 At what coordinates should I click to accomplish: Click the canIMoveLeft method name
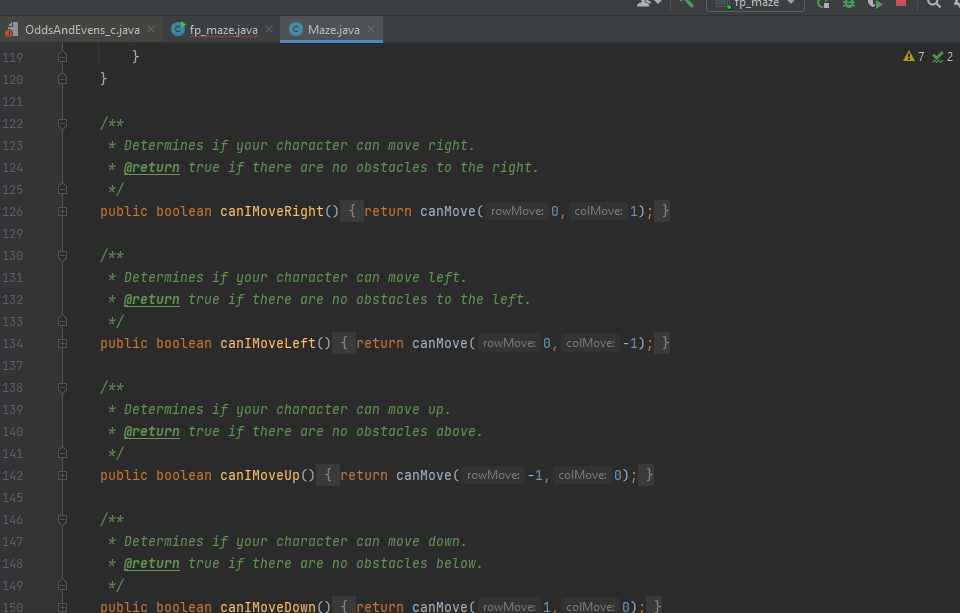coord(268,344)
